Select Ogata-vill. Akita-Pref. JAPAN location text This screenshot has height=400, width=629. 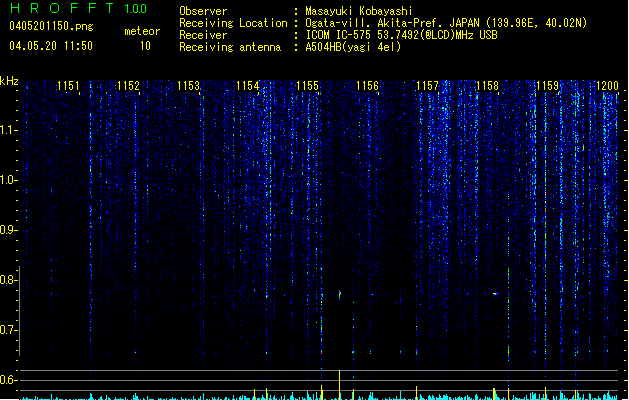[446, 23]
